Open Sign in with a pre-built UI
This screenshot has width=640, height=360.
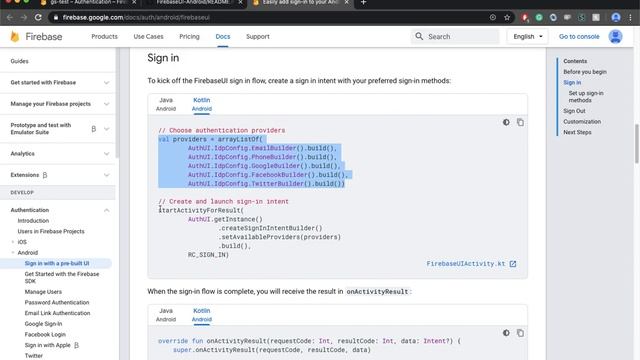pos(57,263)
